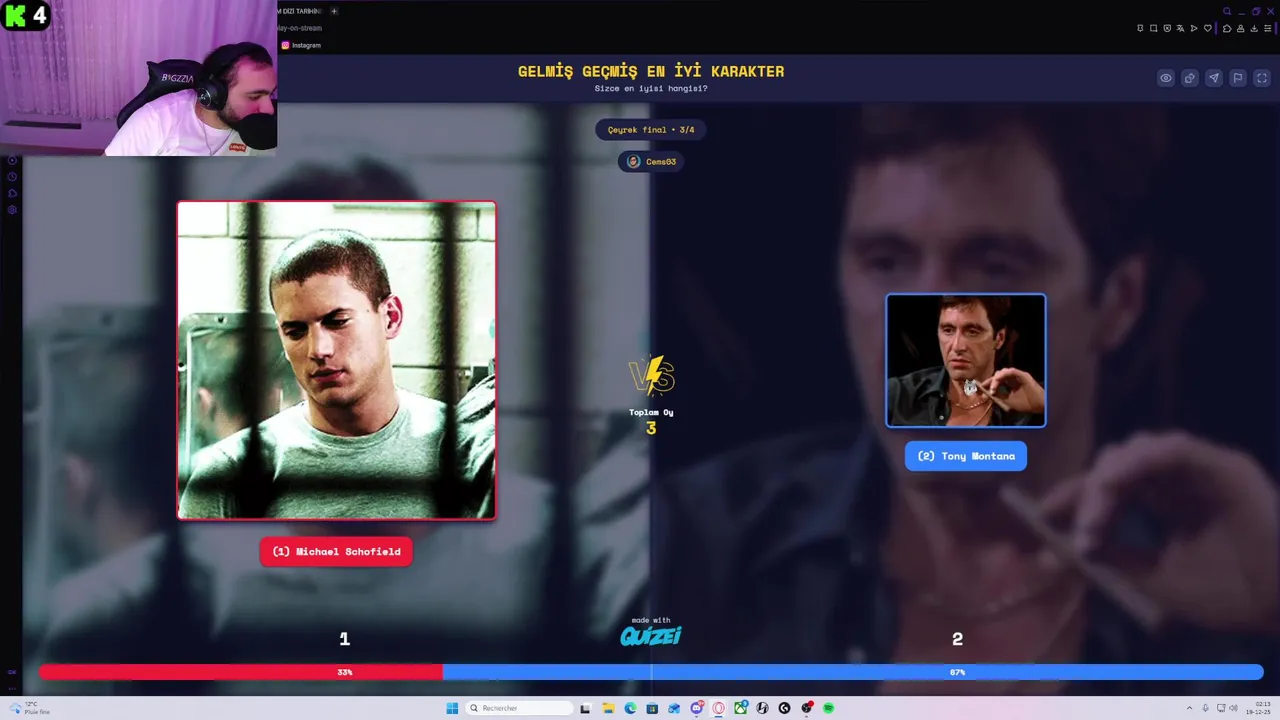Open the sidebar settings gear icon
The width and height of the screenshot is (1280, 720).
pyautogui.click(x=12, y=210)
